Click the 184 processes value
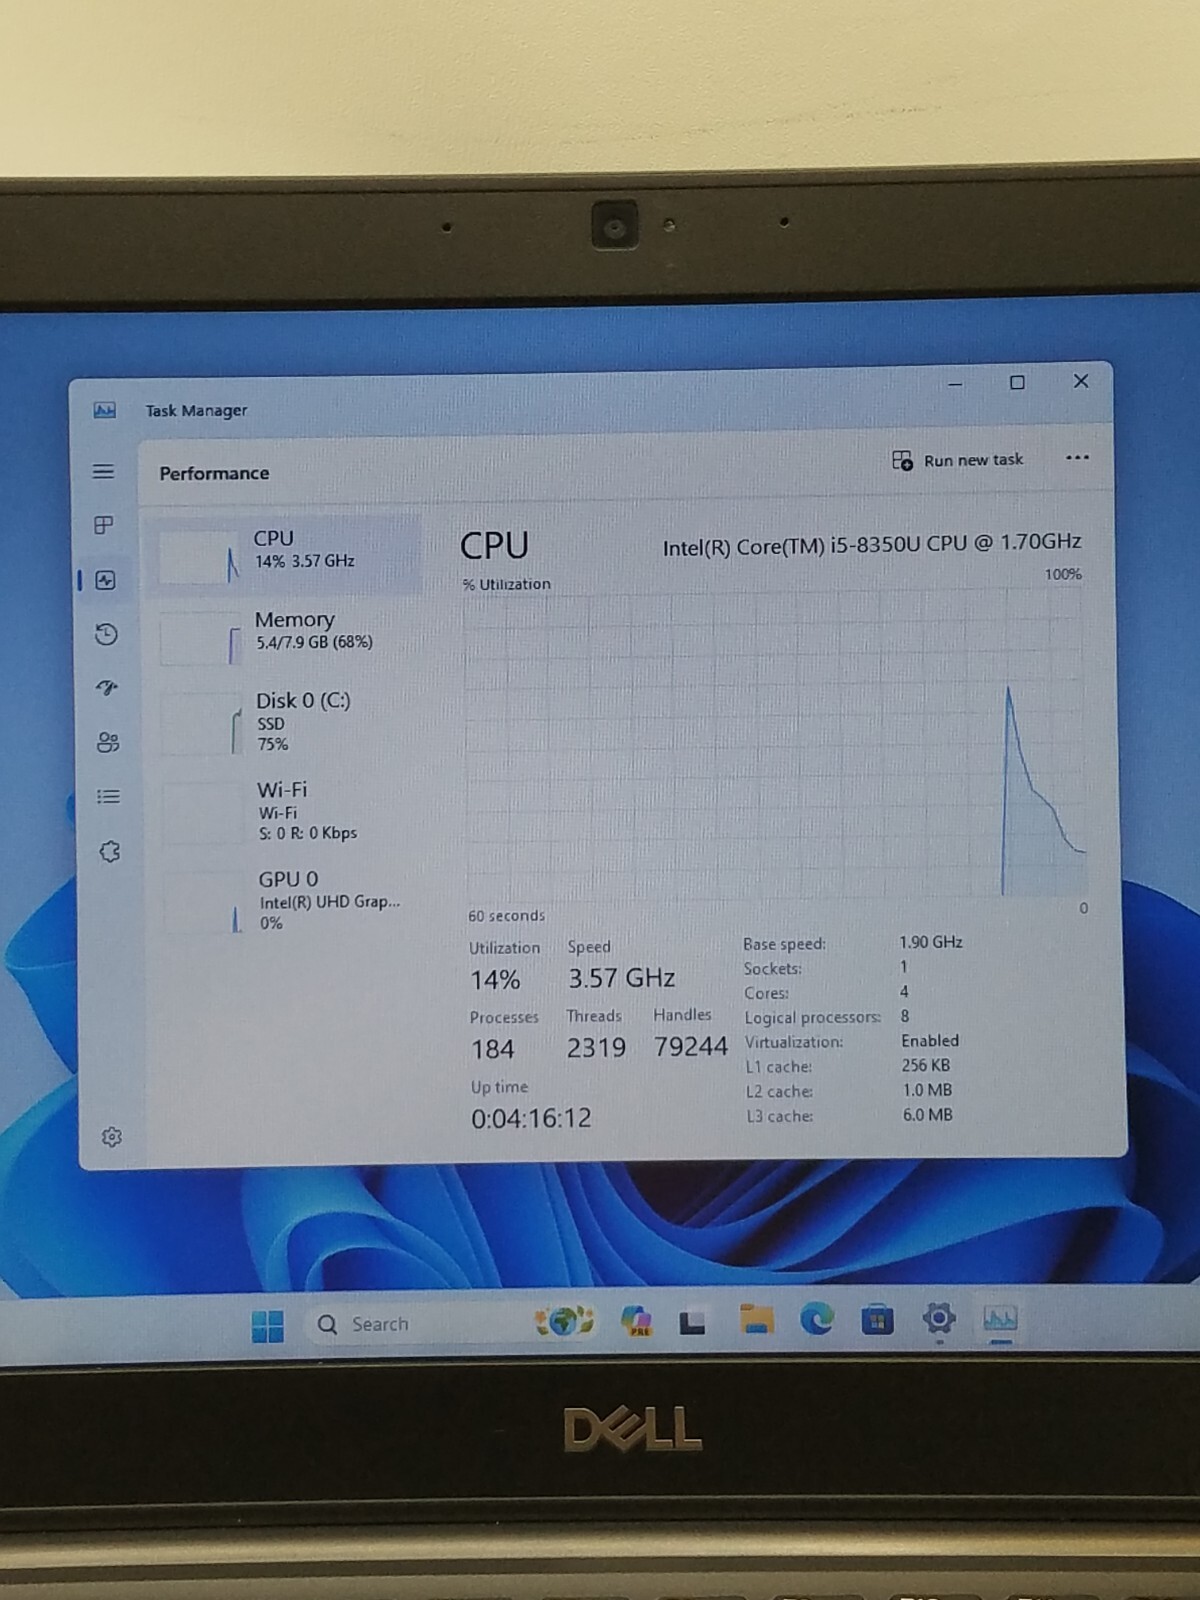This screenshot has height=1600, width=1200. 492,1049
